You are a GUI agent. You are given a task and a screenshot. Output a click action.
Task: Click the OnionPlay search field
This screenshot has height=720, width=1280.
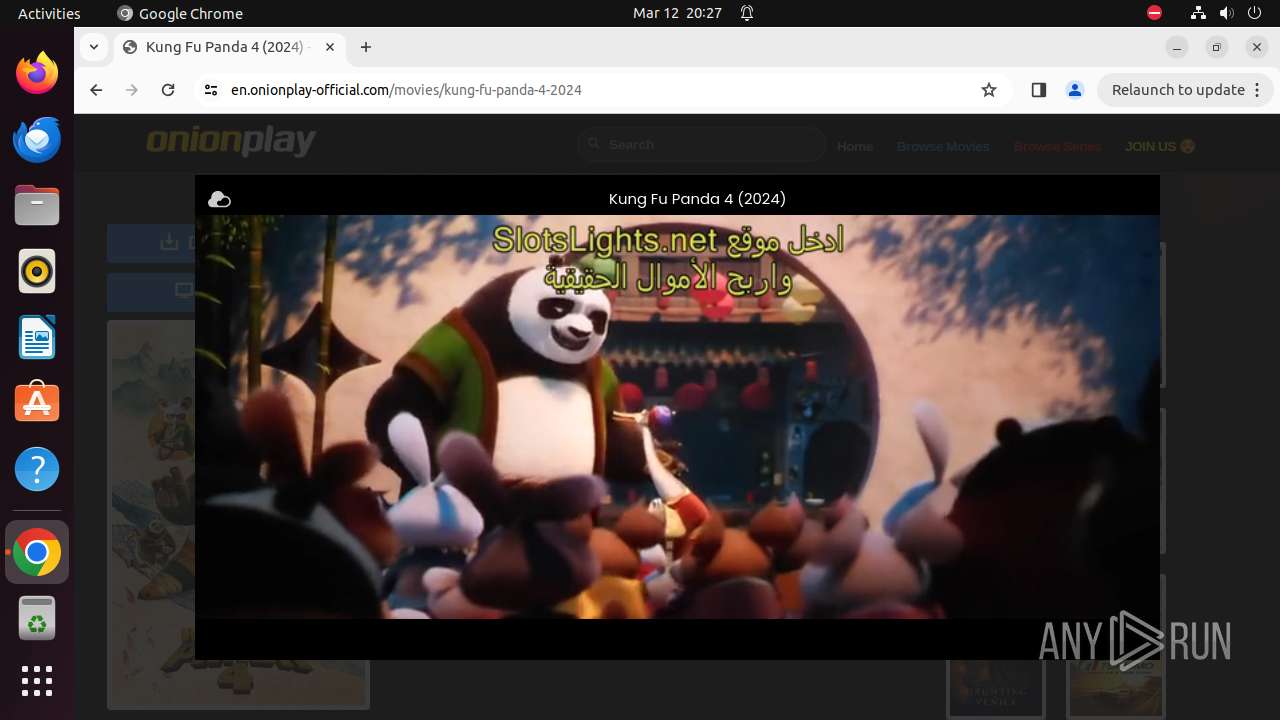coord(701,145)
